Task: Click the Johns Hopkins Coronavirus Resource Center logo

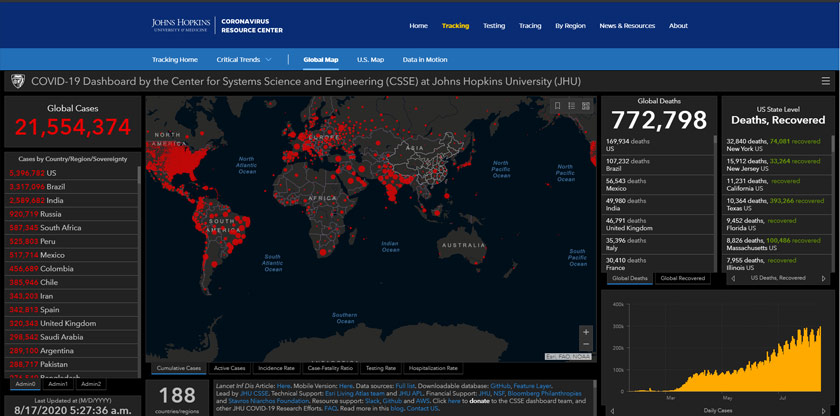Action: click(217, 26)
